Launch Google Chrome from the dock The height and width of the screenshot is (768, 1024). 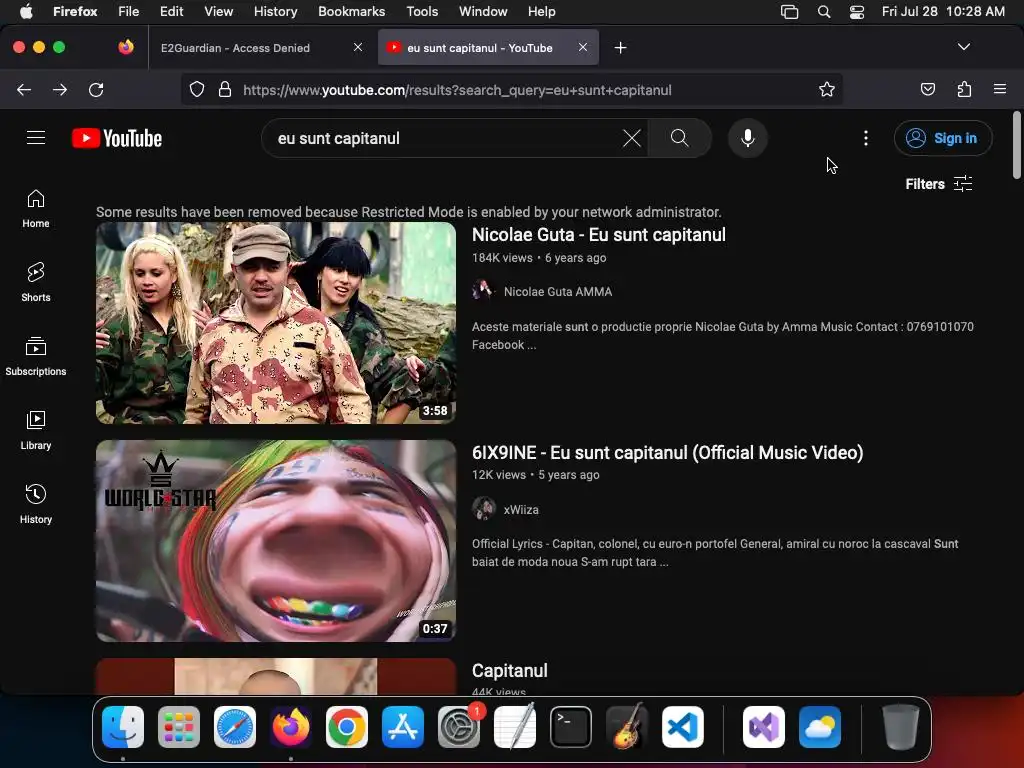pyautogui.click(x=347, y=727)
